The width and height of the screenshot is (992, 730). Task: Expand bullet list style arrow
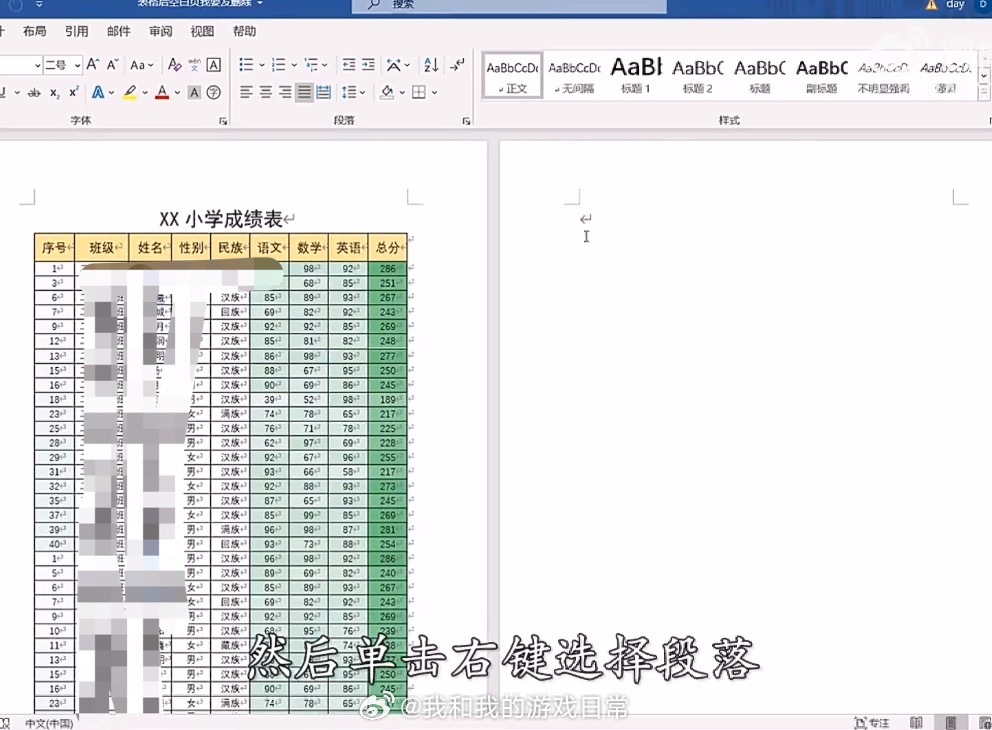click(x=261, y=65)
